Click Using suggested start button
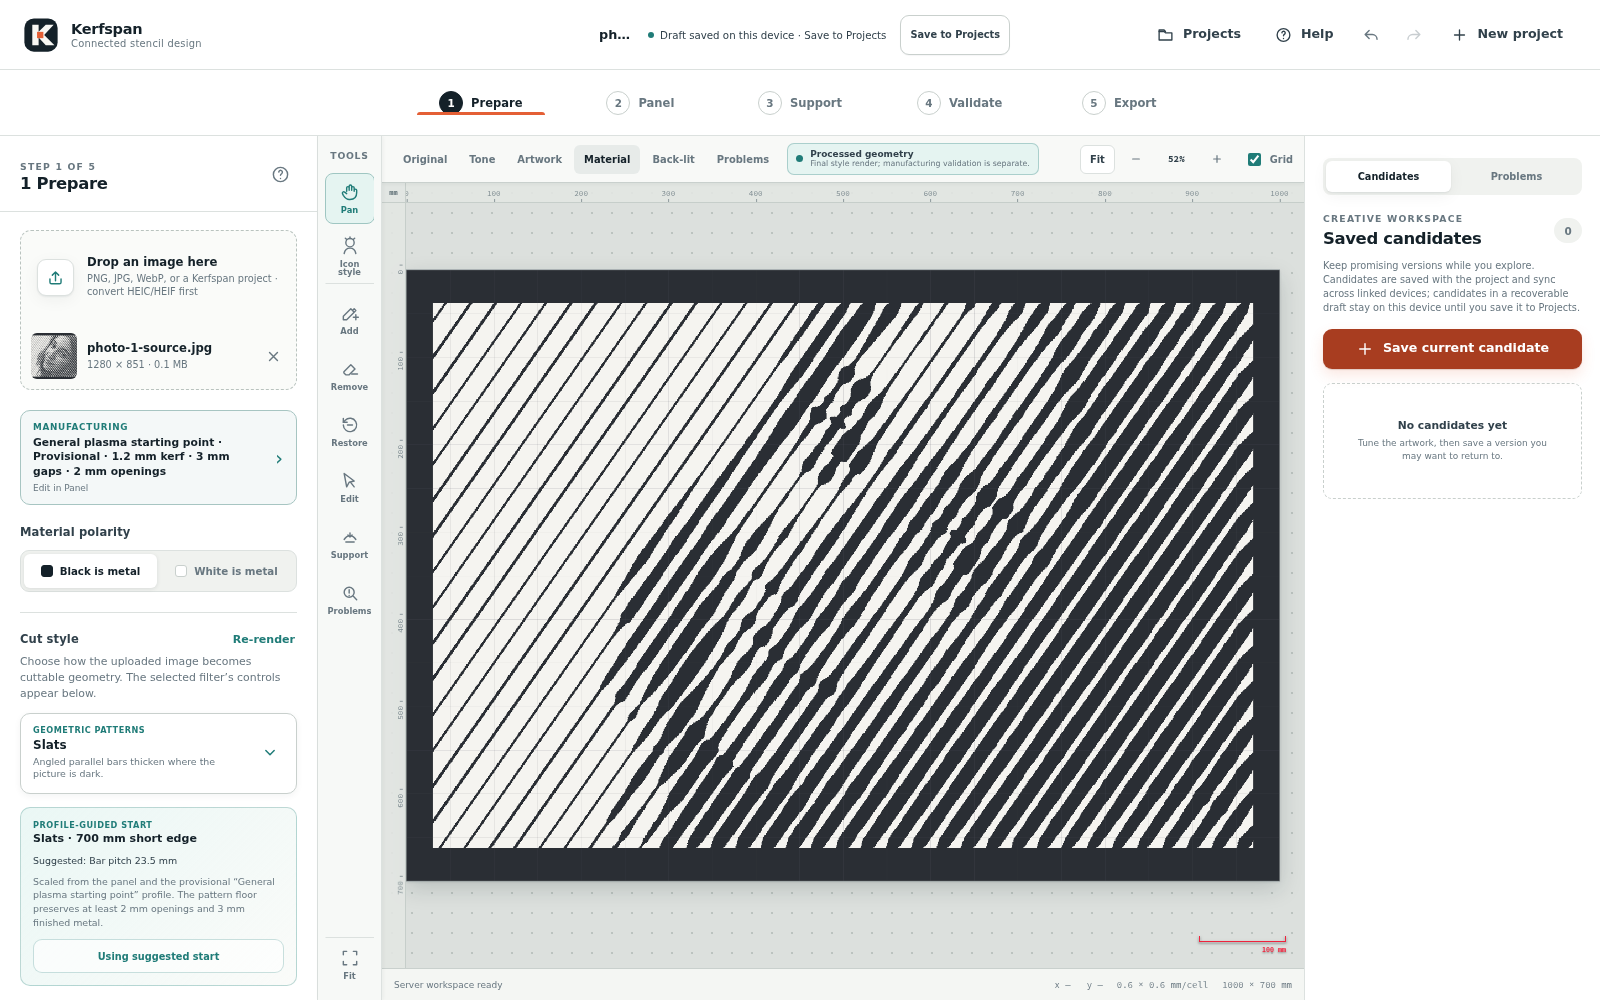The image size is (1600, 1000). 158,956
